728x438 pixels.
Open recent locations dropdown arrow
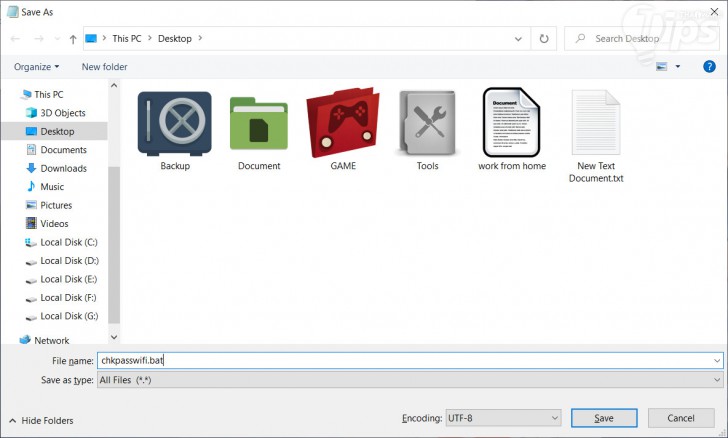pyautogui.click(x=57, y=39)
